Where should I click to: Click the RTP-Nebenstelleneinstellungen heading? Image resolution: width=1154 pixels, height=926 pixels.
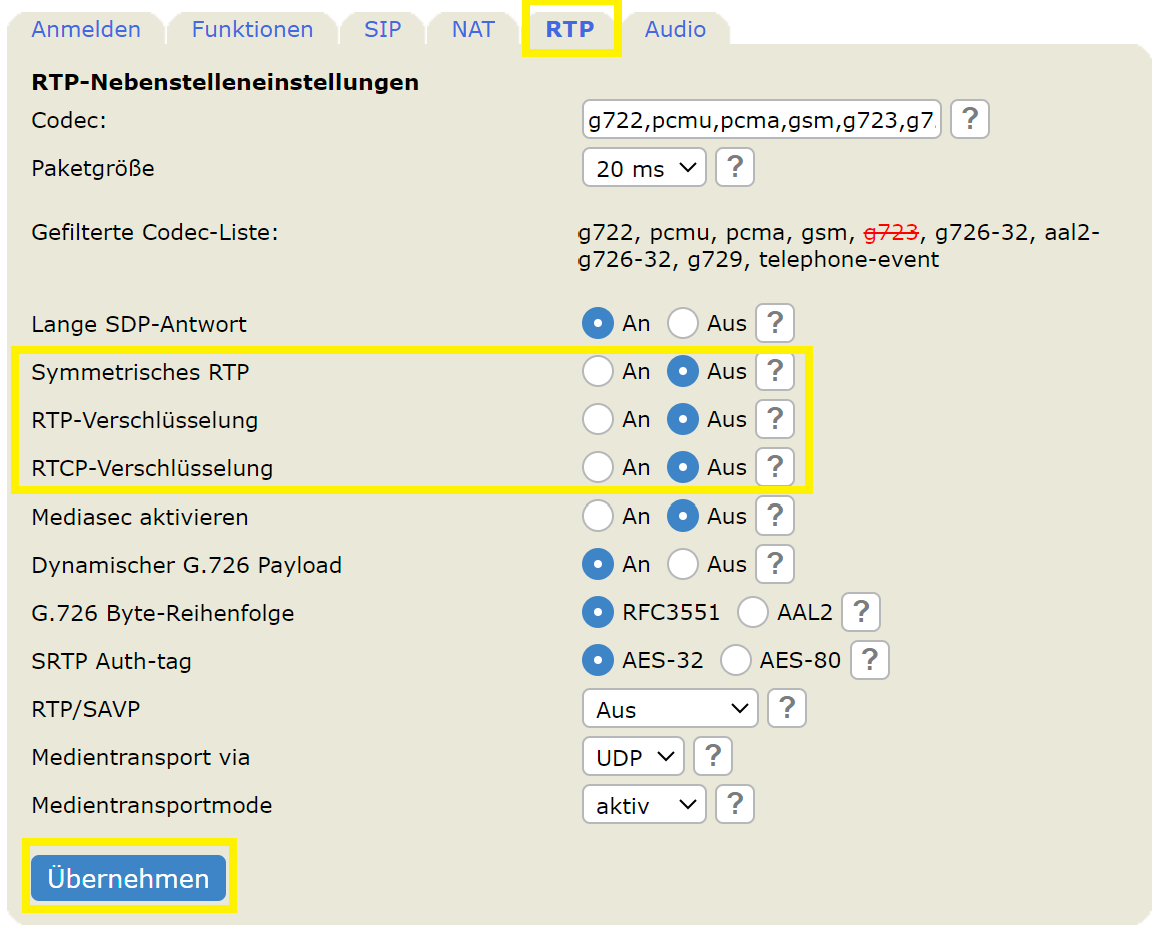click(224, 82)
